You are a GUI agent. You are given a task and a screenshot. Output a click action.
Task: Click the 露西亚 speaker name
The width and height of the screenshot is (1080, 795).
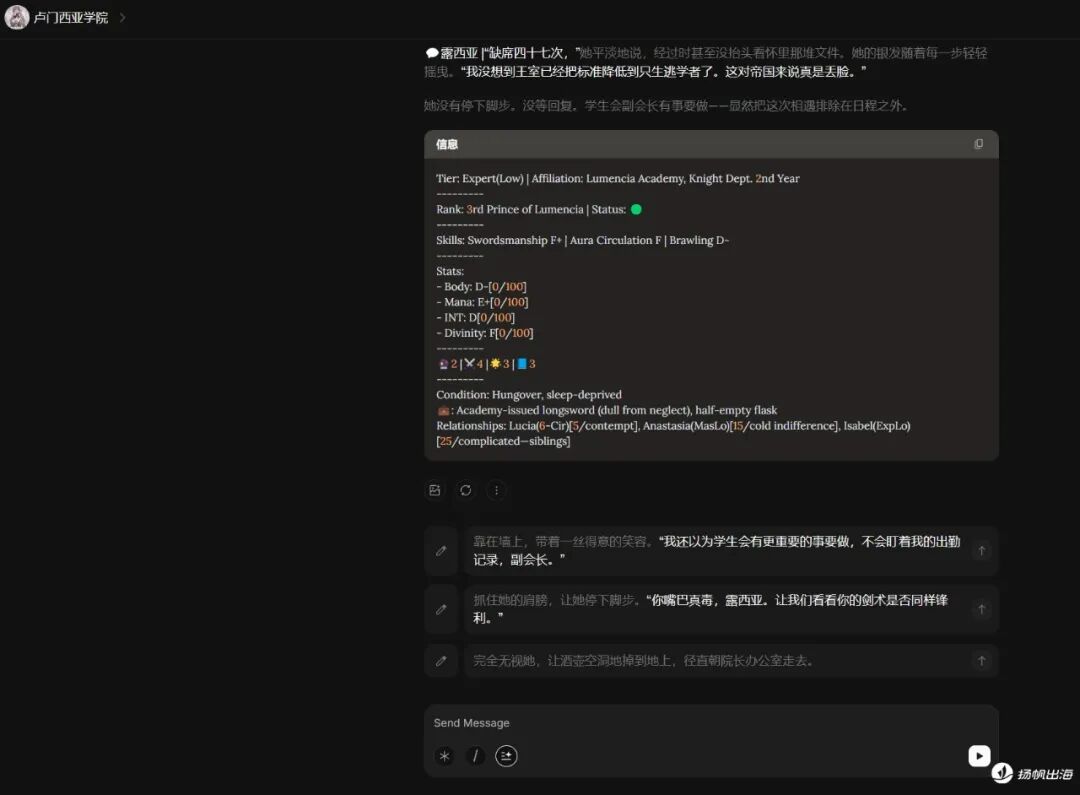[459, 53]
